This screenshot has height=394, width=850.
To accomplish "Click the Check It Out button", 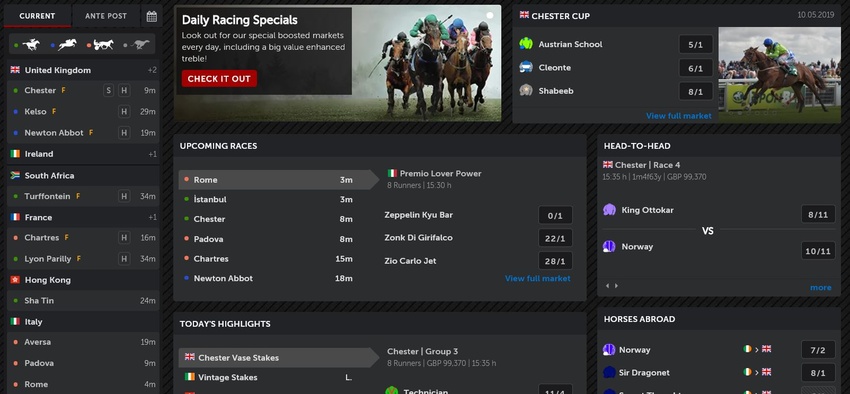I will (219, 79).
